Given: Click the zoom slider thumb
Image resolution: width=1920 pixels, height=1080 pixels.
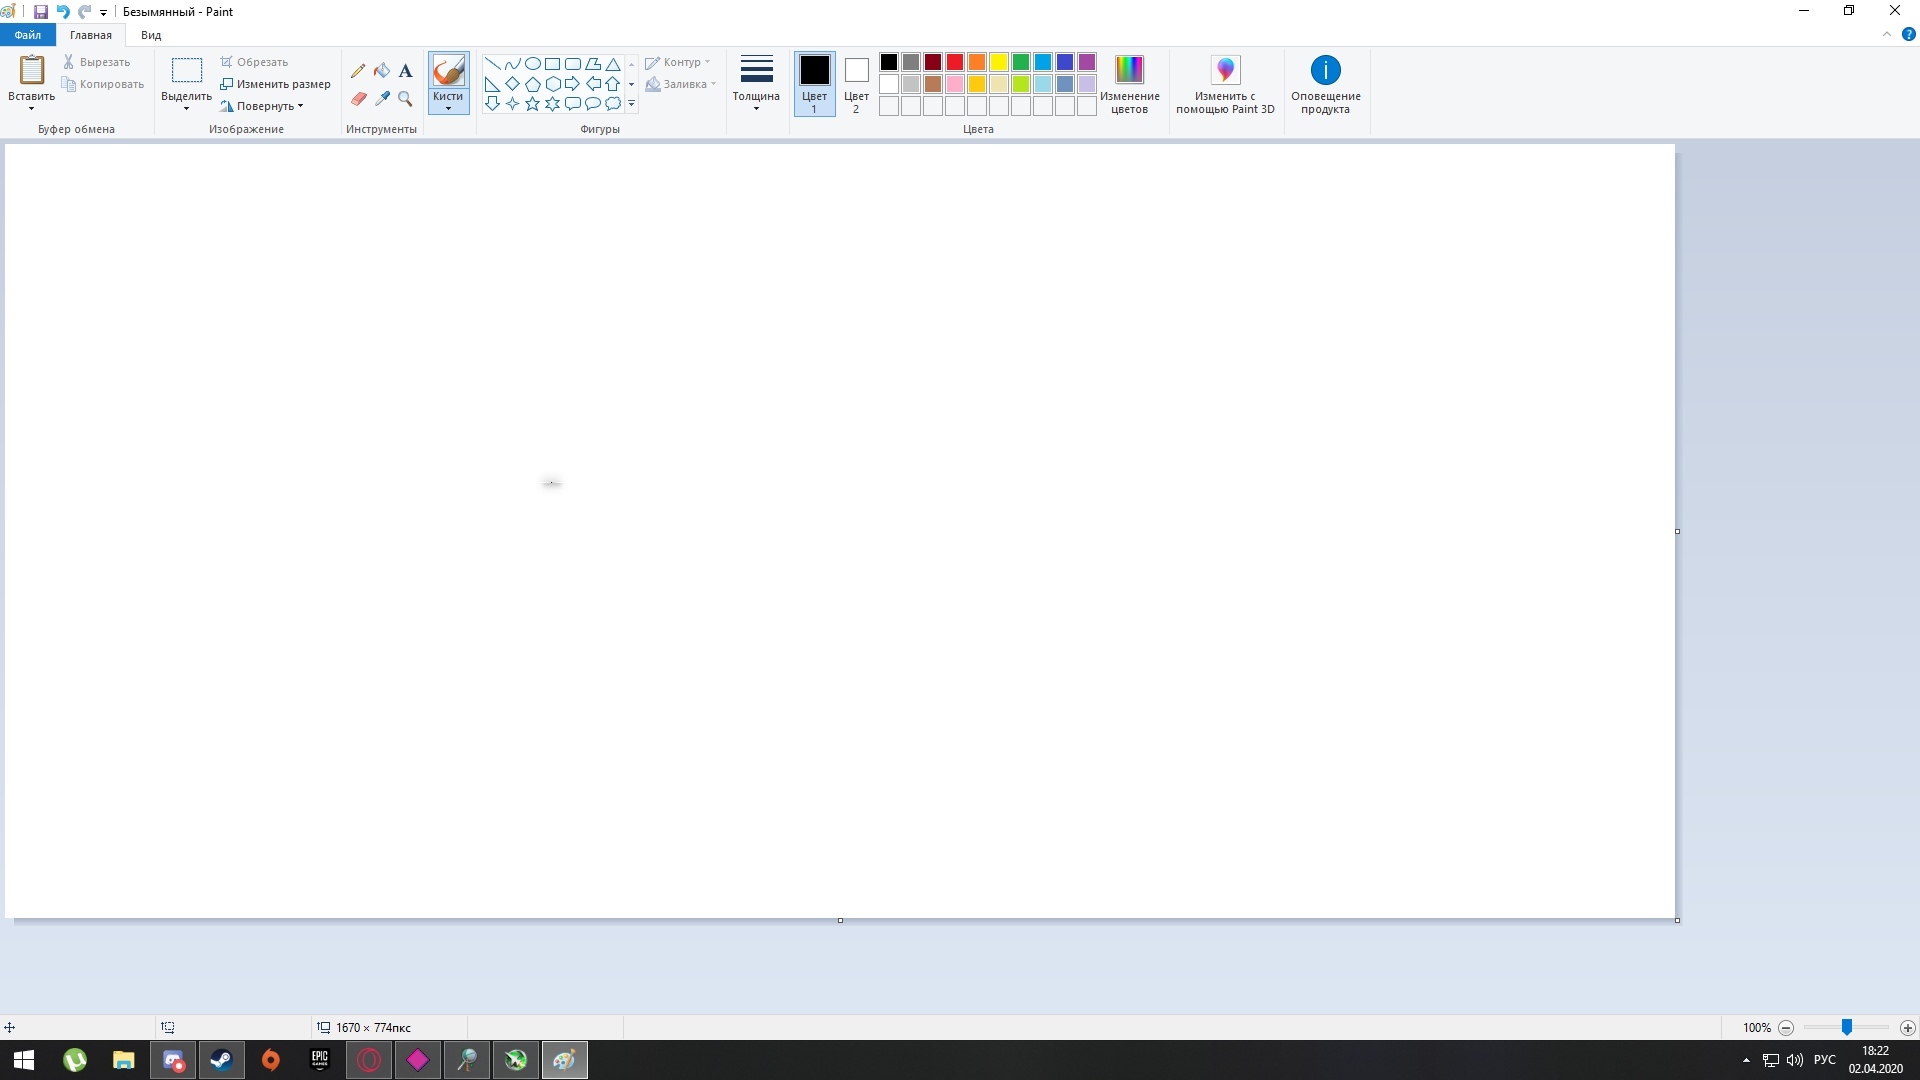Looking at the screenshot, I should click(1847, 1027).
